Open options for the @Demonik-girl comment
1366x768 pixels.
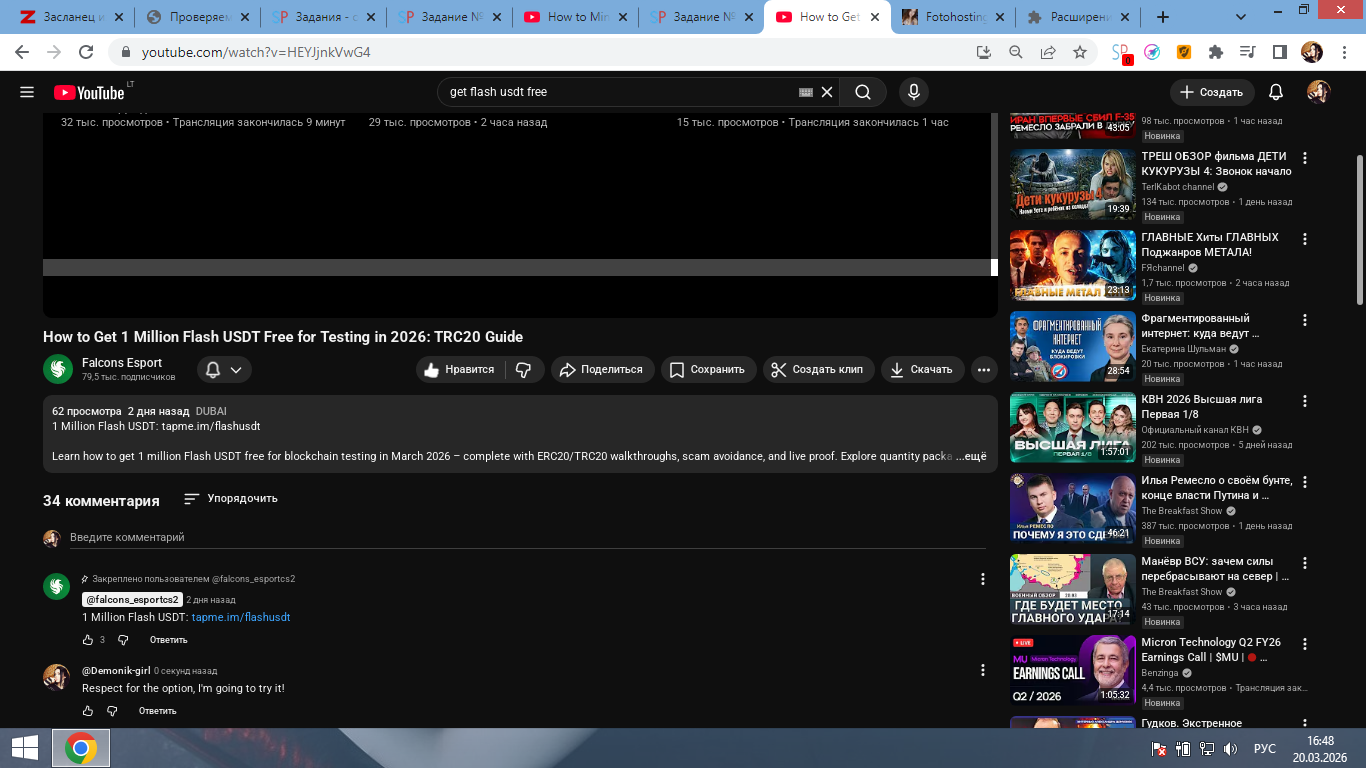pos(983,670)
